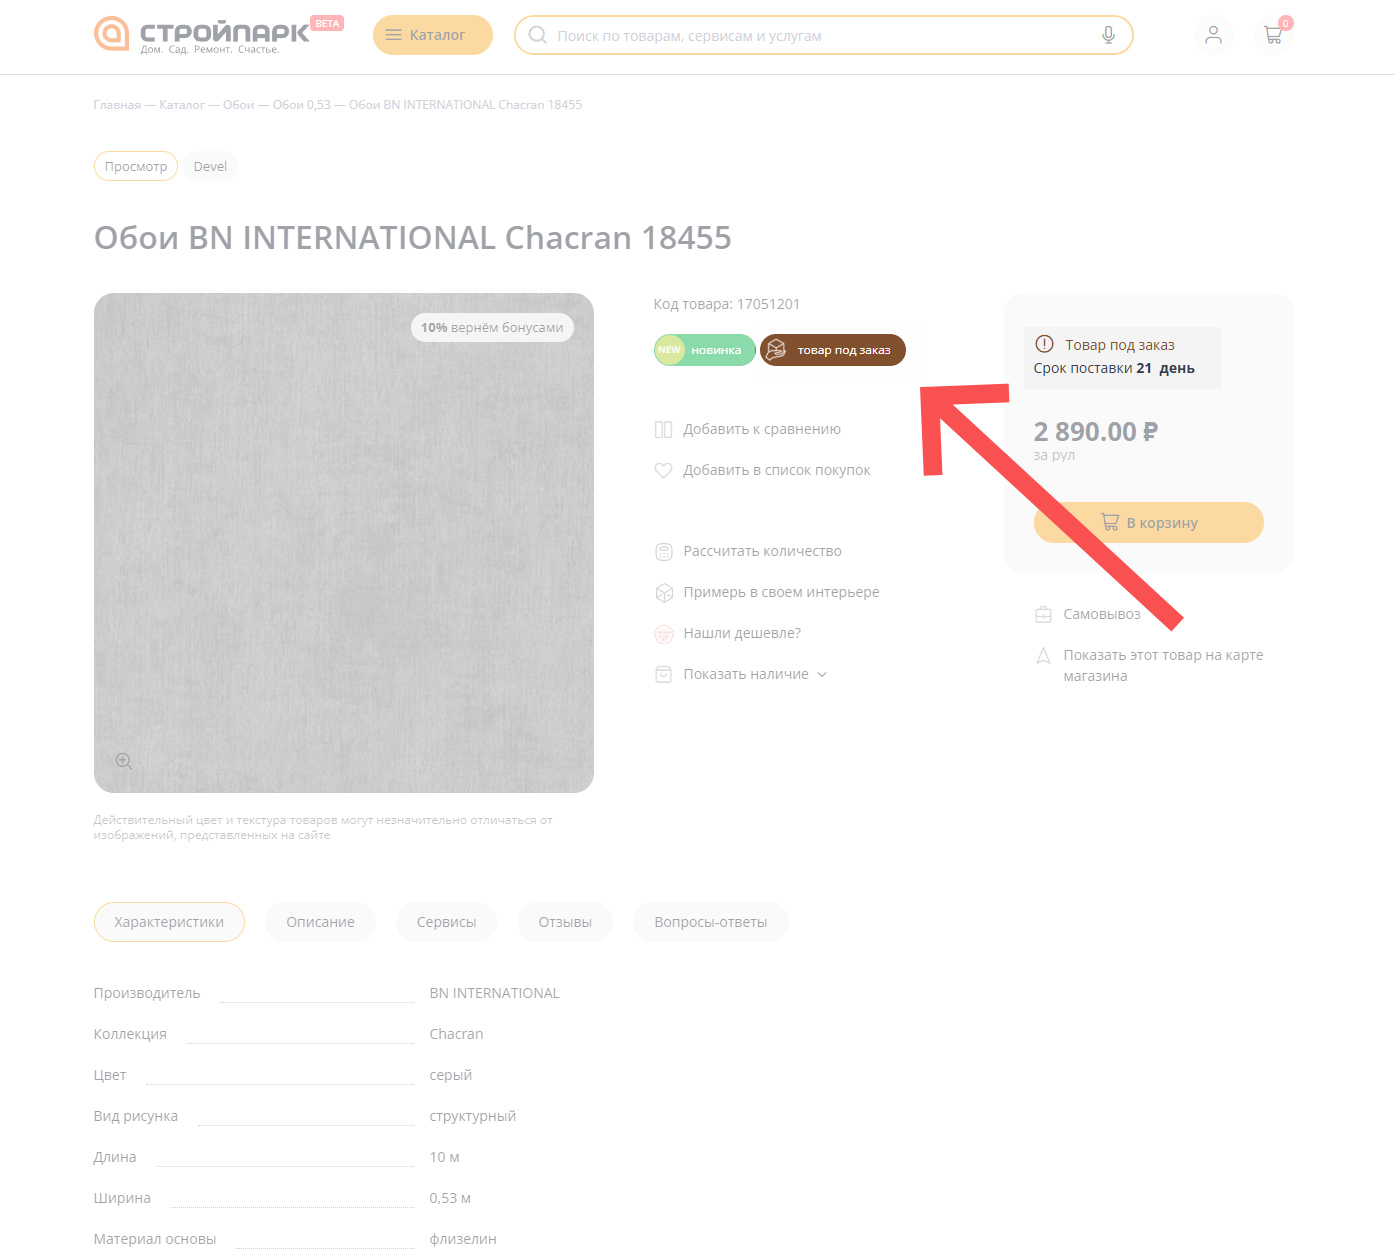Select the Вопросы-ответы tab
The image size is (1395, 1255).
(x=710, y=922)
